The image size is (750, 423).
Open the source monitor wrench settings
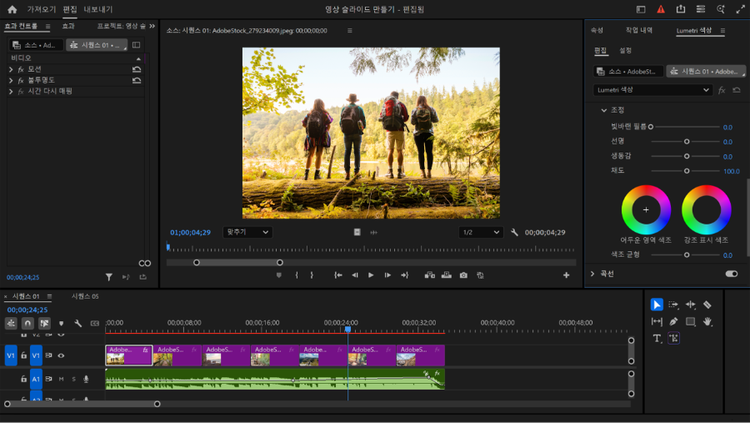514,232
